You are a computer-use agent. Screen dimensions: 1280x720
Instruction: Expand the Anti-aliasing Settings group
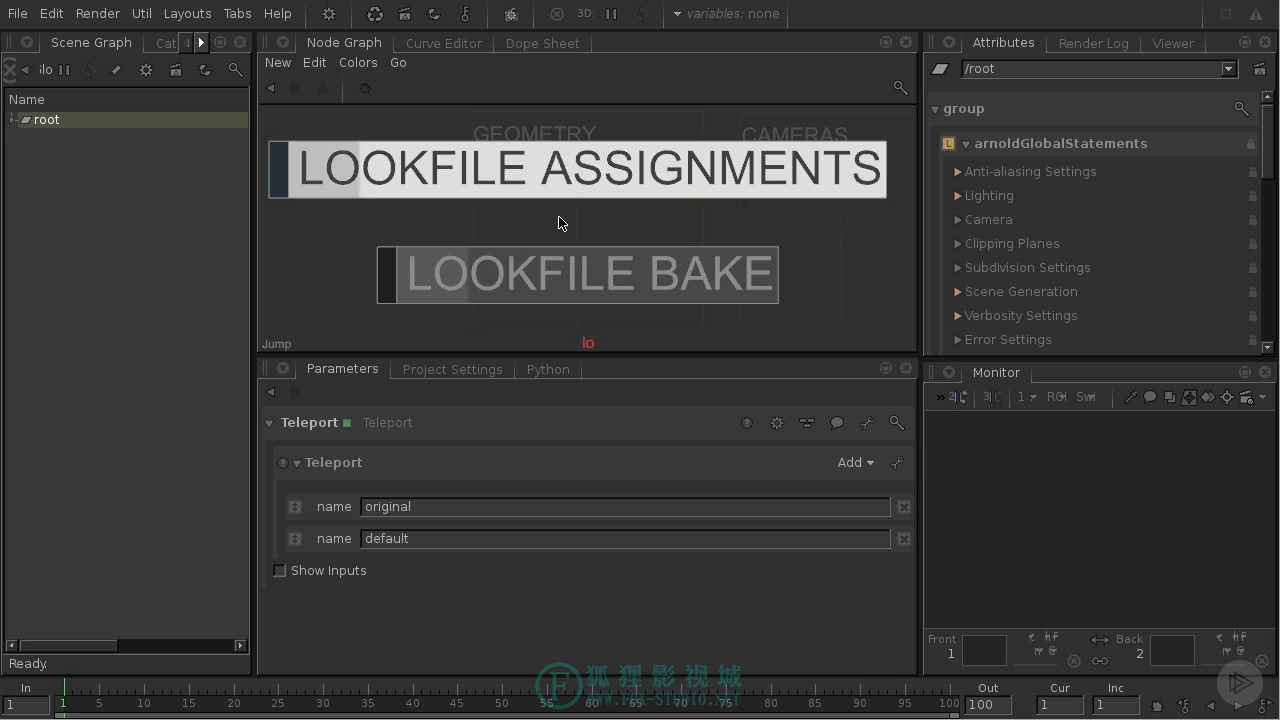958,172
